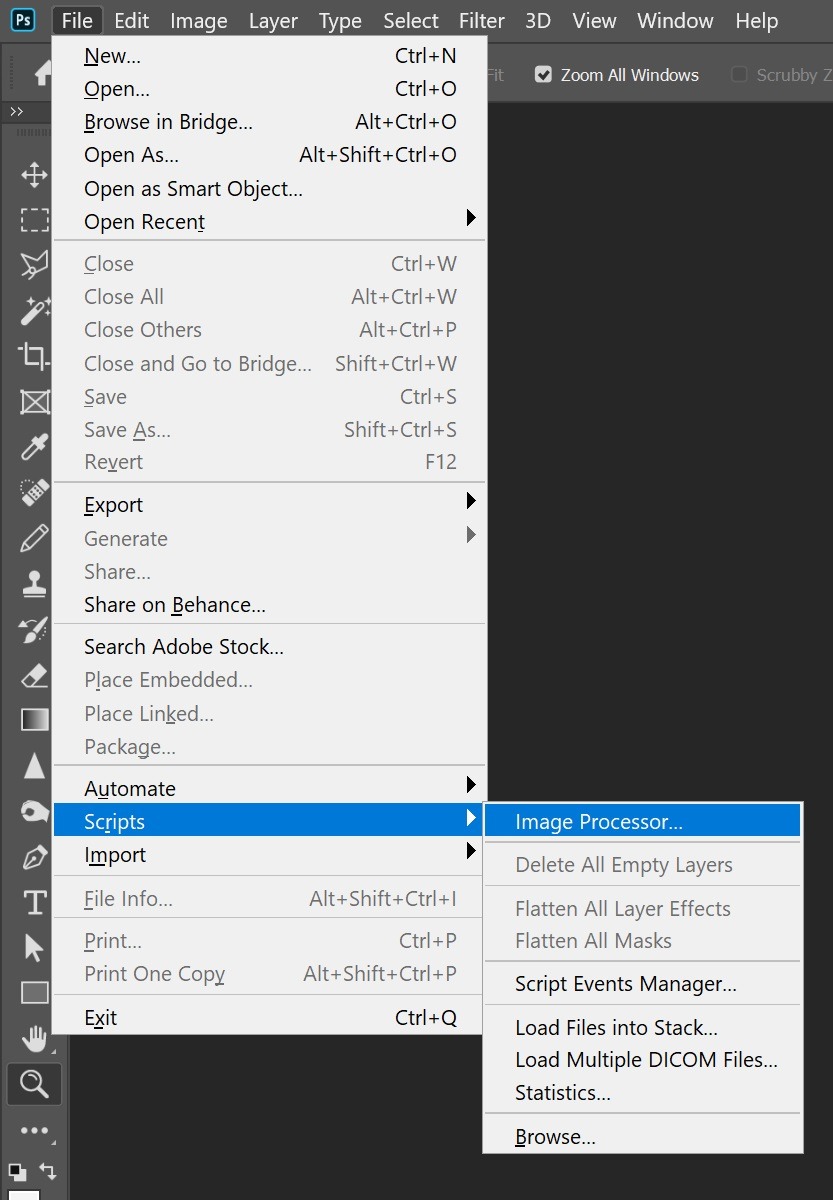Select the Hand tool
Screen dimensions: 833x1200
[34, 1038]
